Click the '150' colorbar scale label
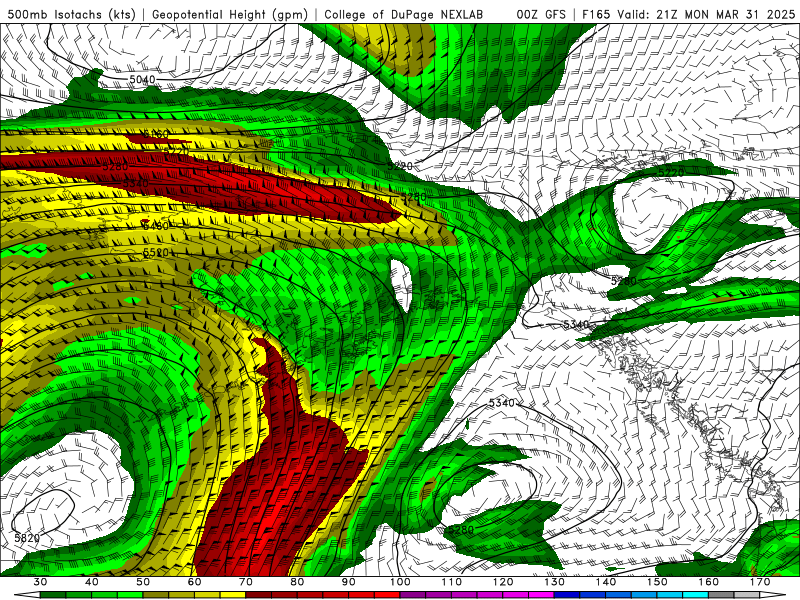Image resolution: width=800 pixels, height=600 pixels. click(657, 582)
